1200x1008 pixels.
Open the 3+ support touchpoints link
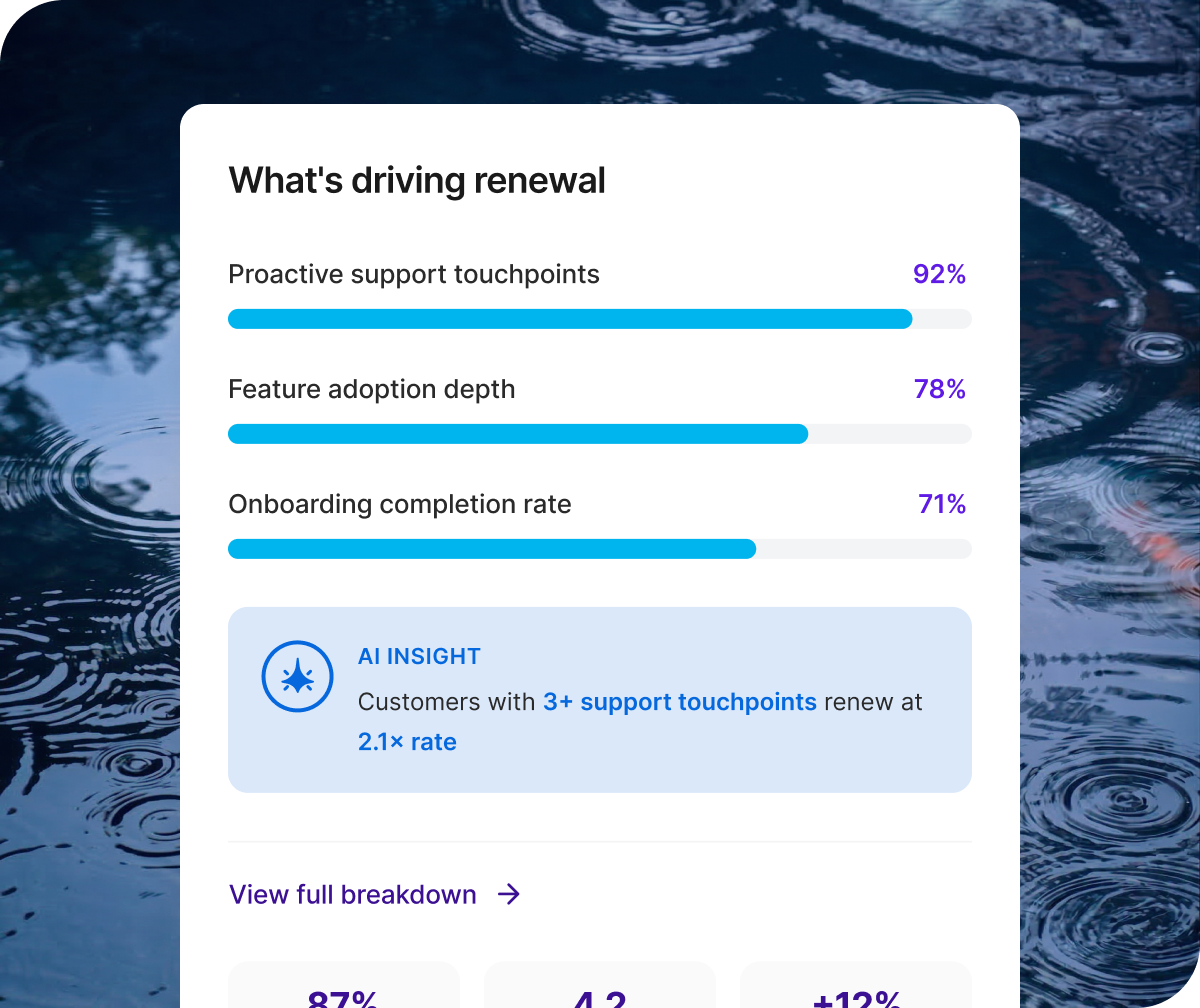680,702
